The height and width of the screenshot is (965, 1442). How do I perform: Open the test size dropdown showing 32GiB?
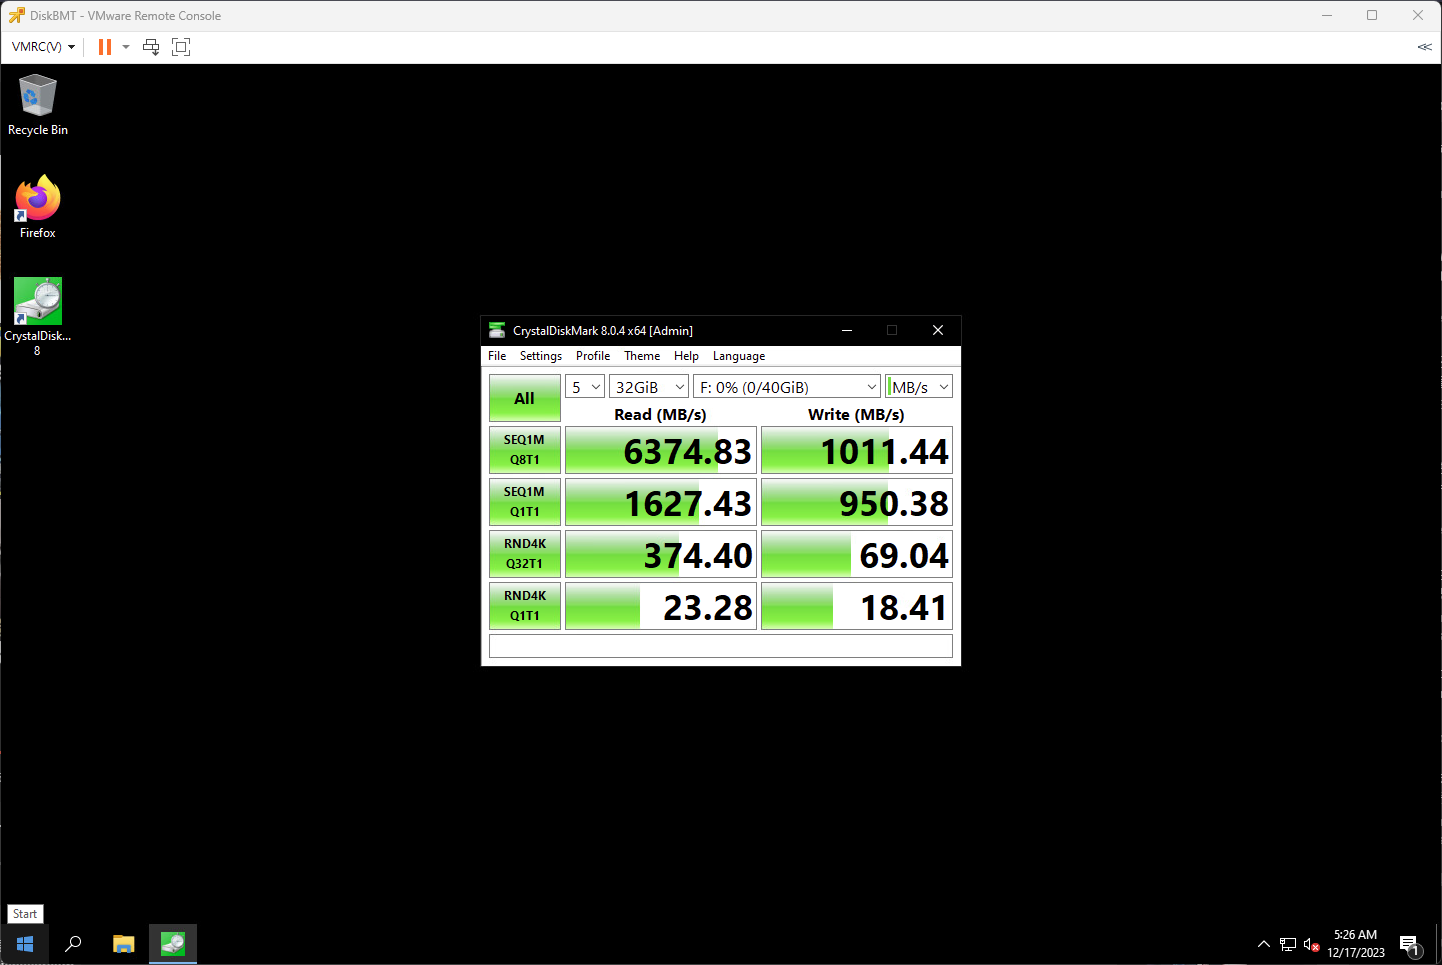pyautogui.click(x=649, y=387)
